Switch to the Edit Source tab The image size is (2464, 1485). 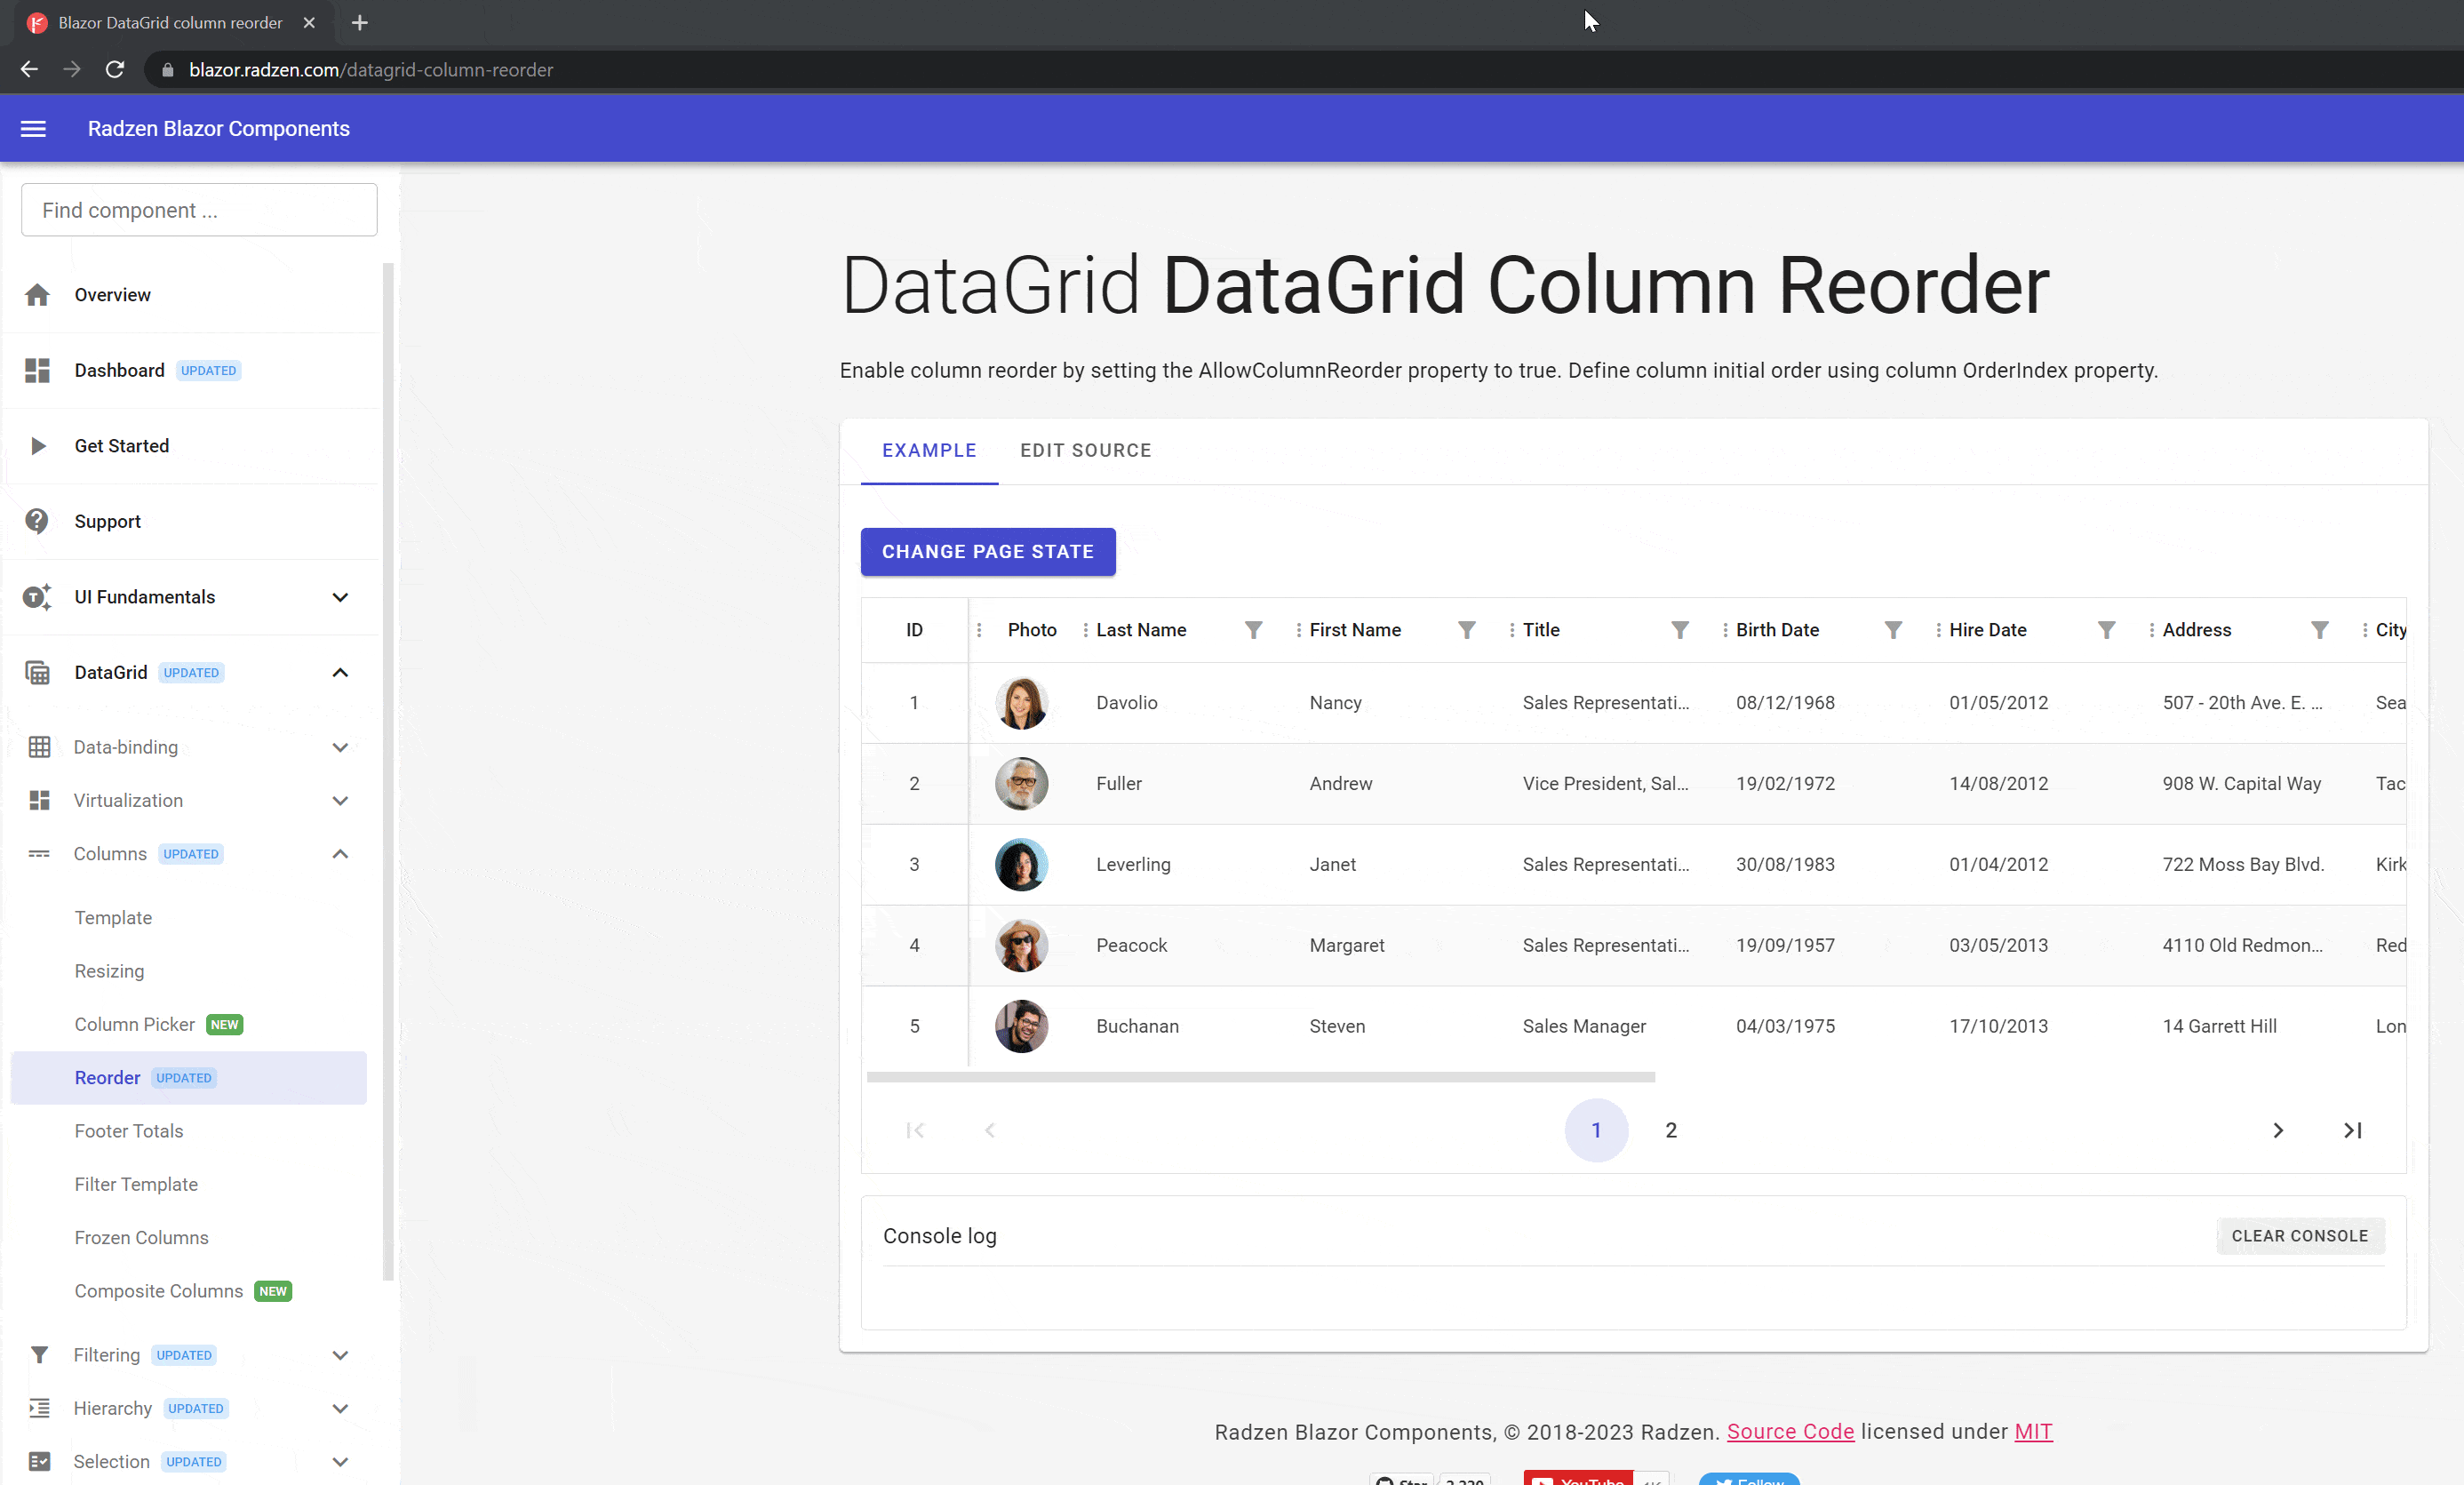click(x=1085, y=450)
